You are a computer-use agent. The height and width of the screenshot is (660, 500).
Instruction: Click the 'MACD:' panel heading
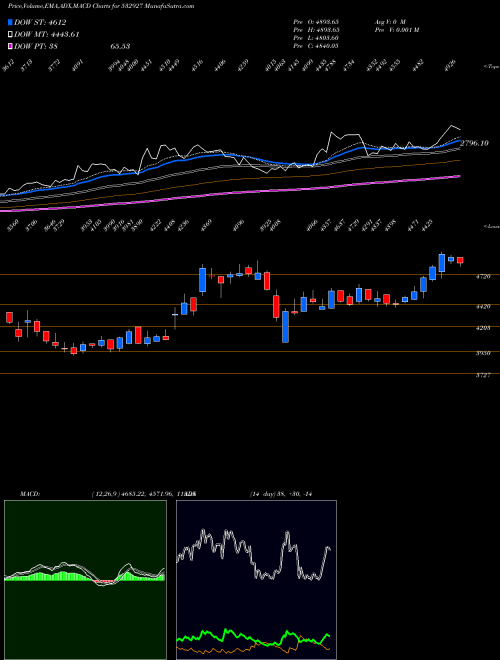[30, 493]
